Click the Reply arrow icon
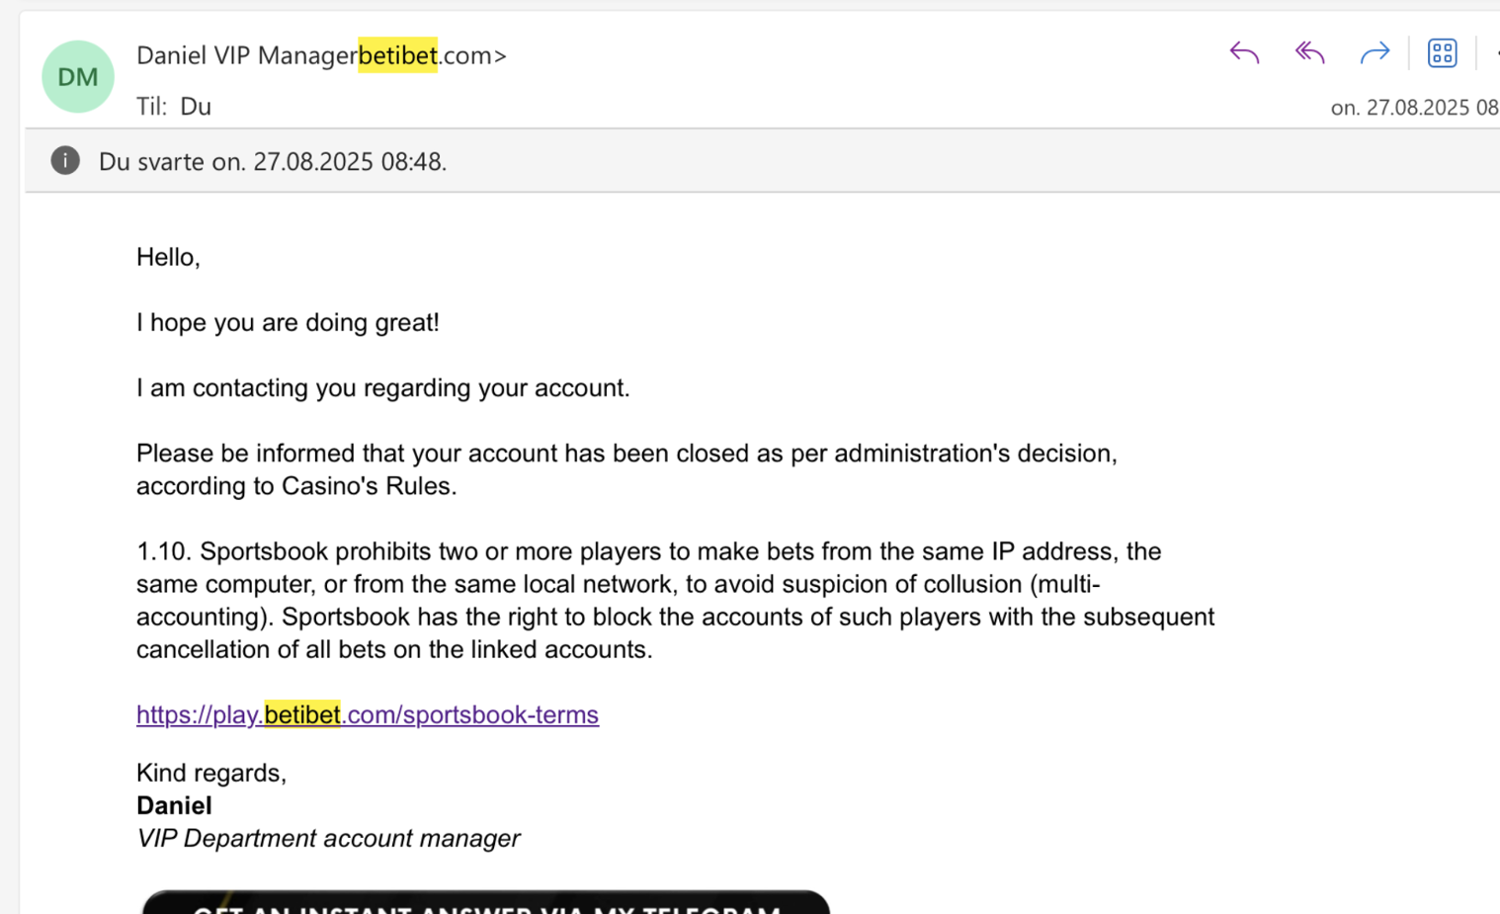The width and height of the screenshot is (1500, 914). coord(1244,53)
